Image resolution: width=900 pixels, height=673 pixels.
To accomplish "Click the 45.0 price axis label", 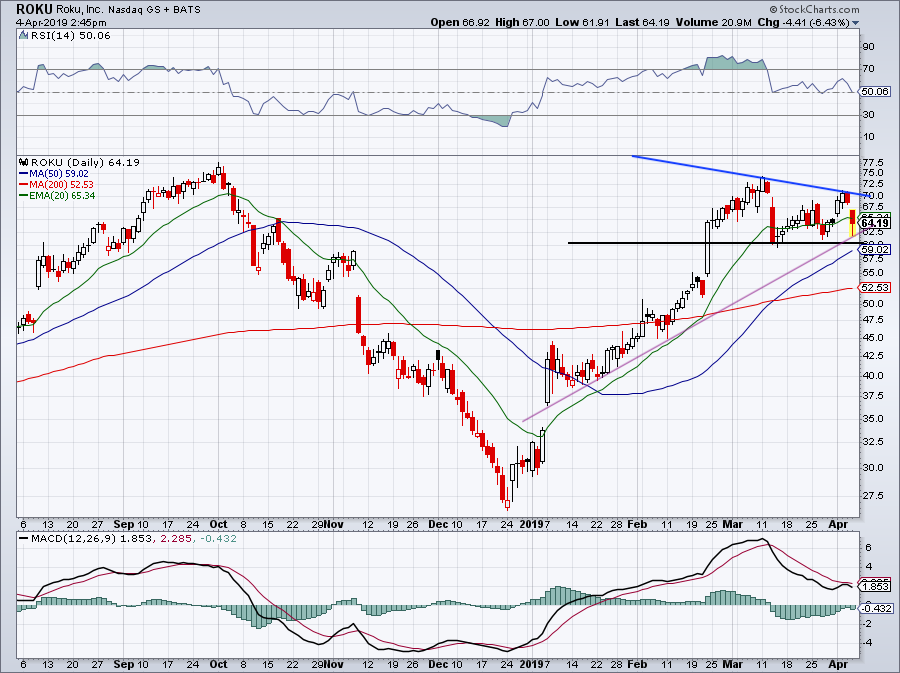I will click(872, 338).
